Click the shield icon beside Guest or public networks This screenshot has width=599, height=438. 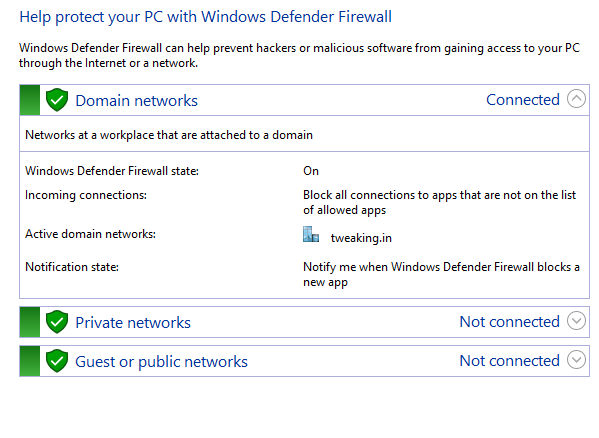57,361
